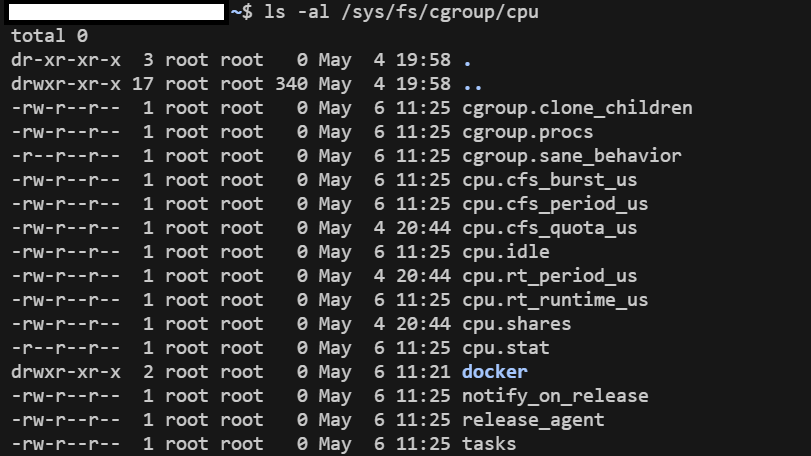This screenshot has height=456, width=811.
Task: Click cgroup.sane_behavior in the listing
Action: (572, 156)
